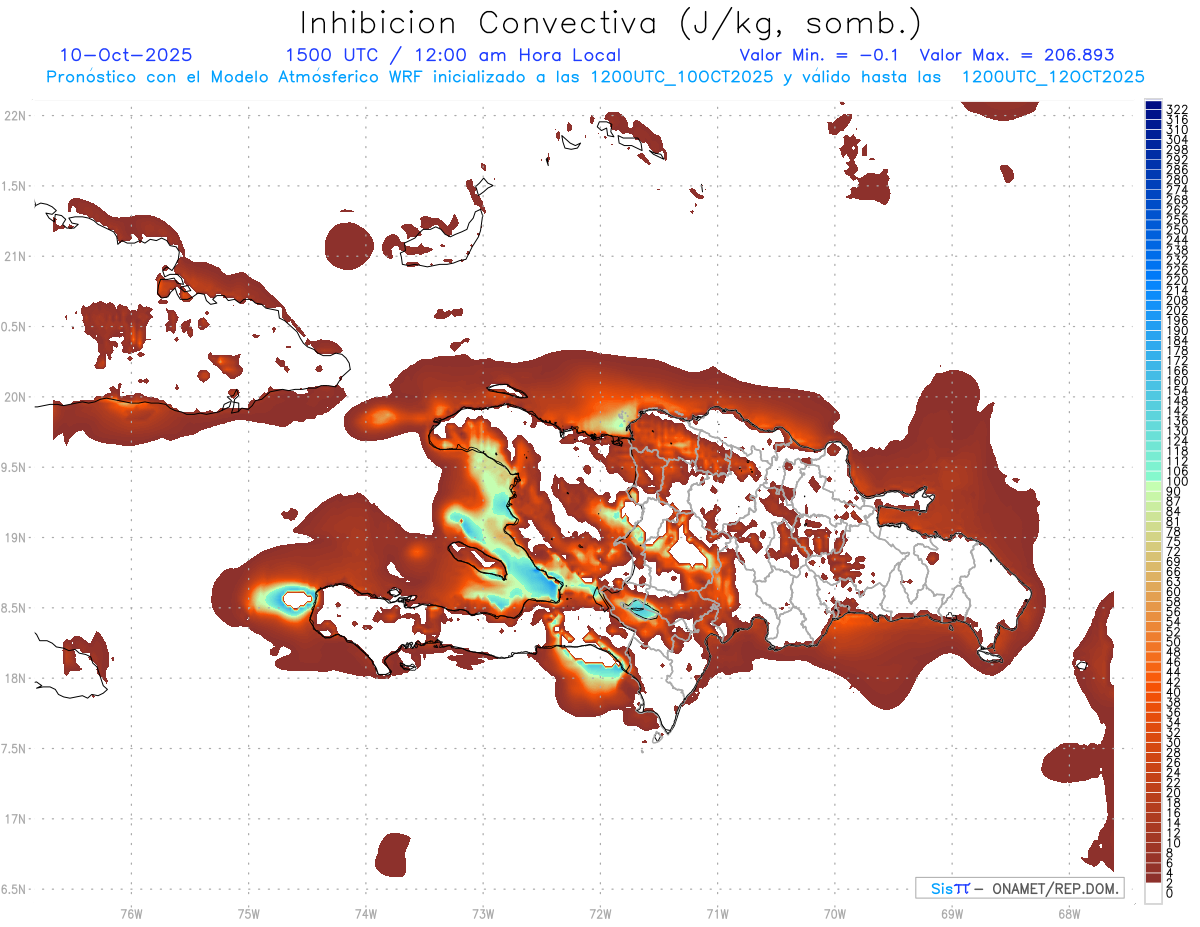1200x927 pixels.
Task: Click the 'Valor Max. = 206.893' readout
Action: pyautogui.click(x=1017, y=56)
